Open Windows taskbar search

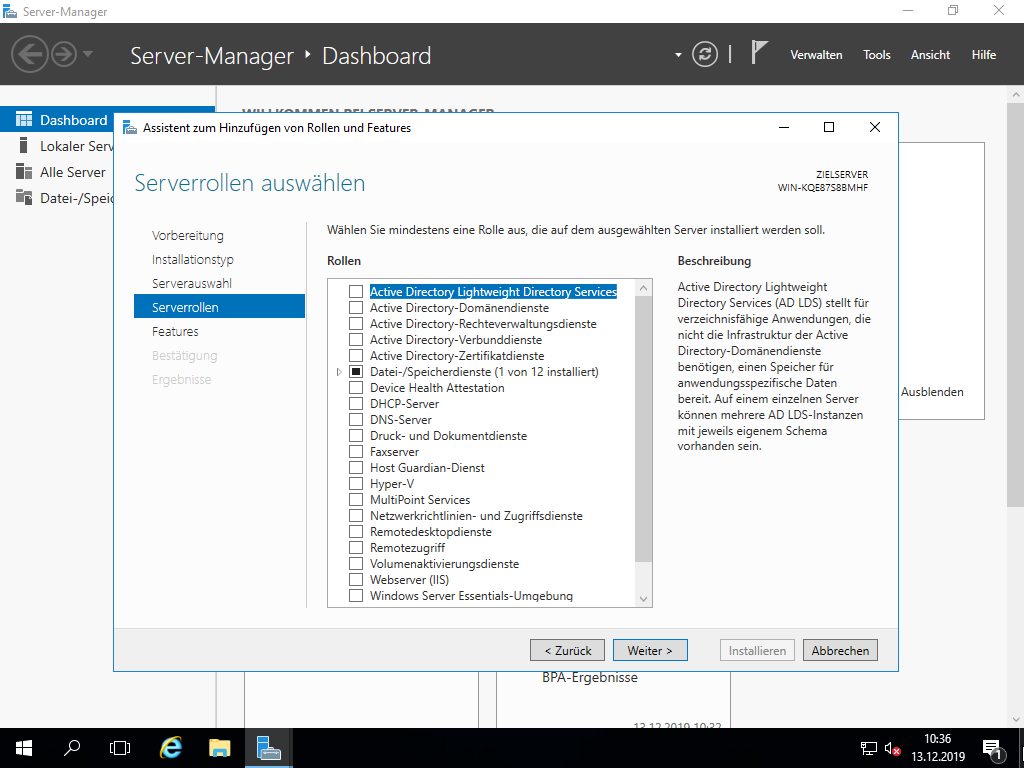tap(72, 748)
